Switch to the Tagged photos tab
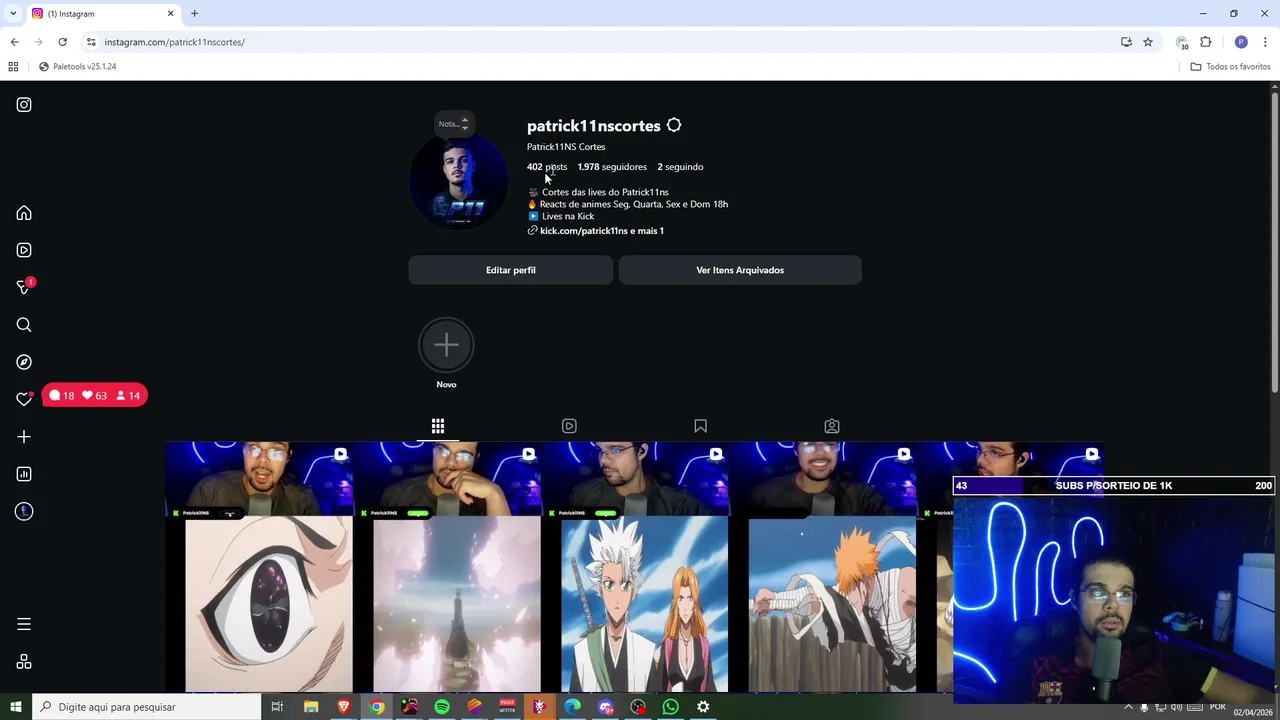Viewport: 1280px width, 720px height. pos(831,426)
